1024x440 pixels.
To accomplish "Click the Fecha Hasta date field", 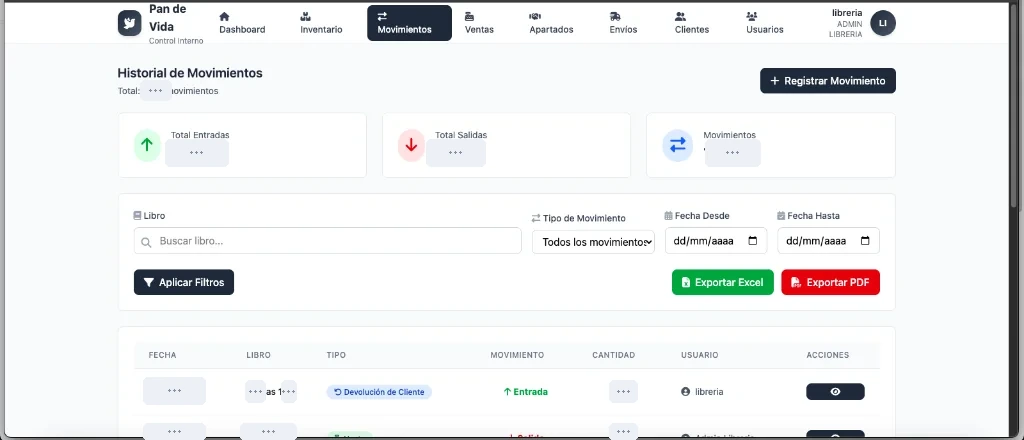I will 828,240.
